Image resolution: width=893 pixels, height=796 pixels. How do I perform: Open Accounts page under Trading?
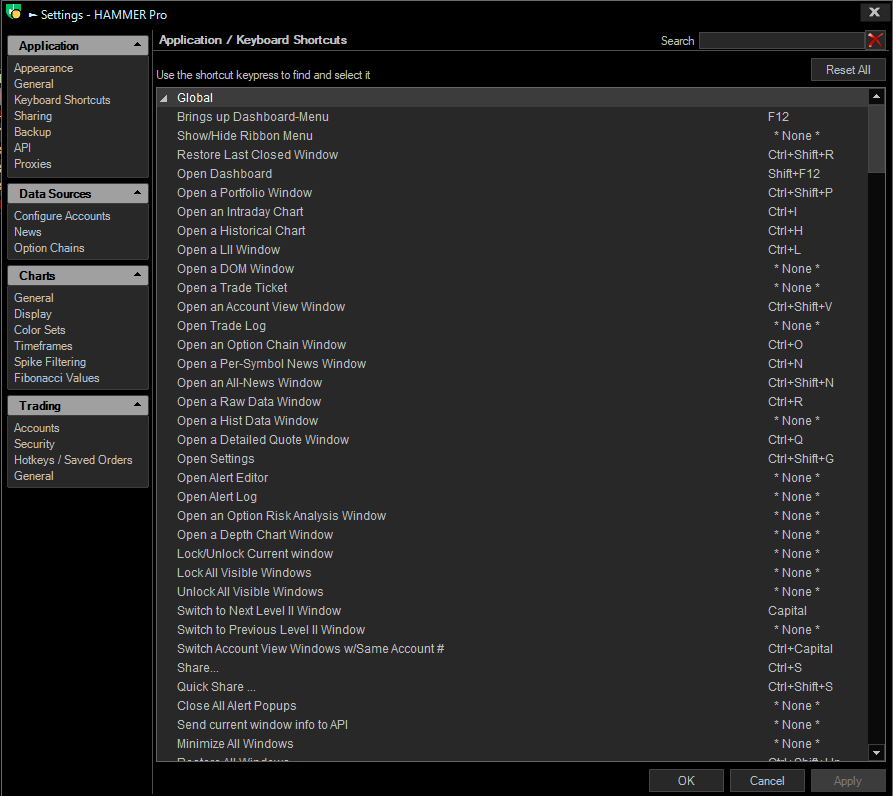tap(36, 428)
